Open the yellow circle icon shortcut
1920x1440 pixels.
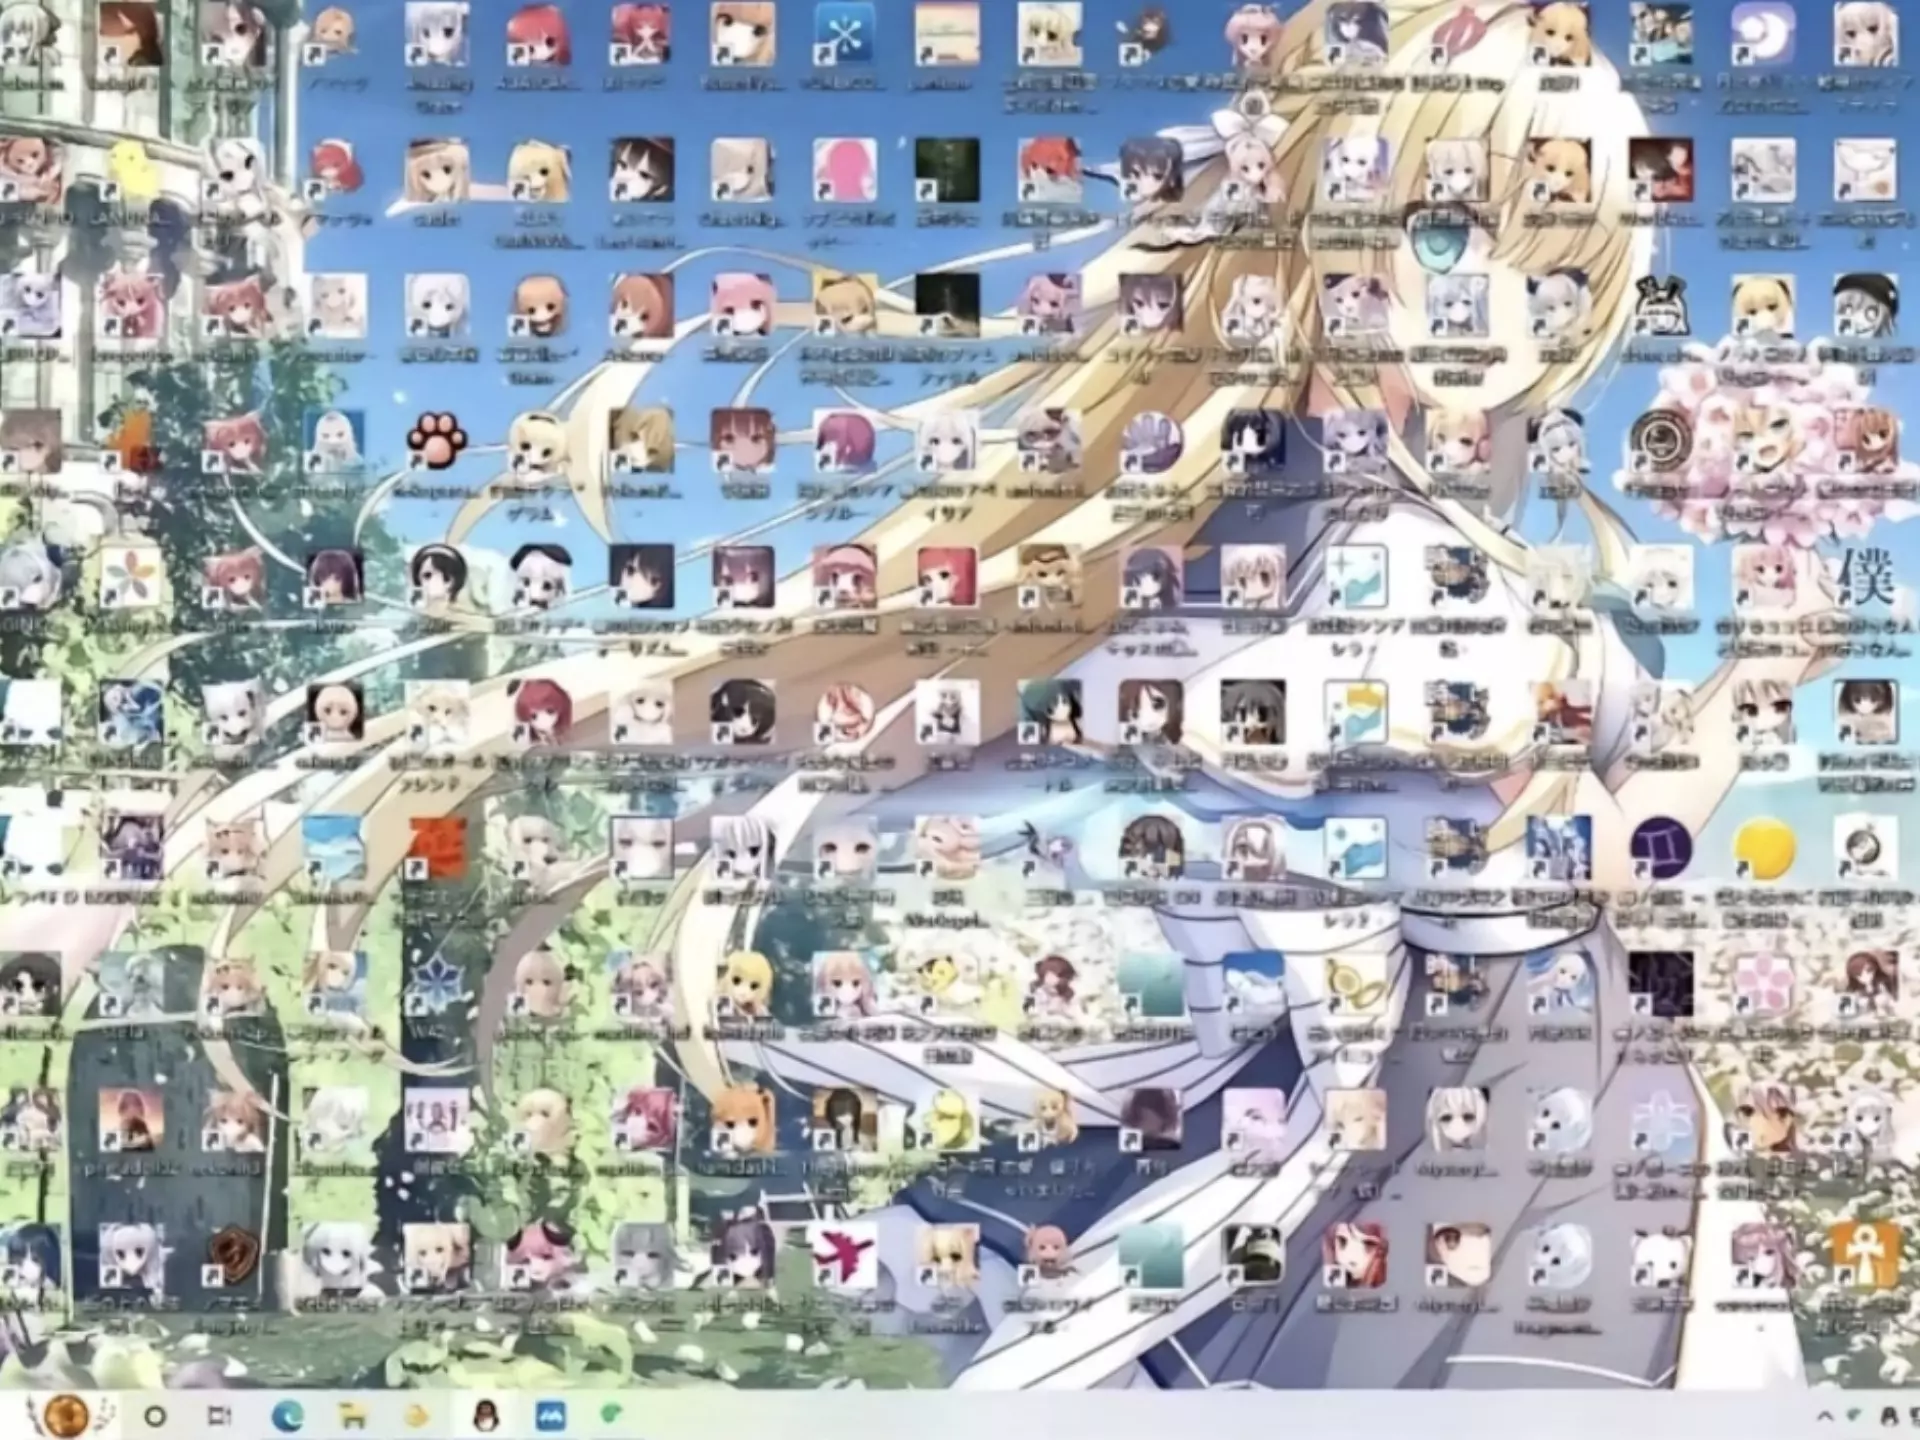(1763, 848)
